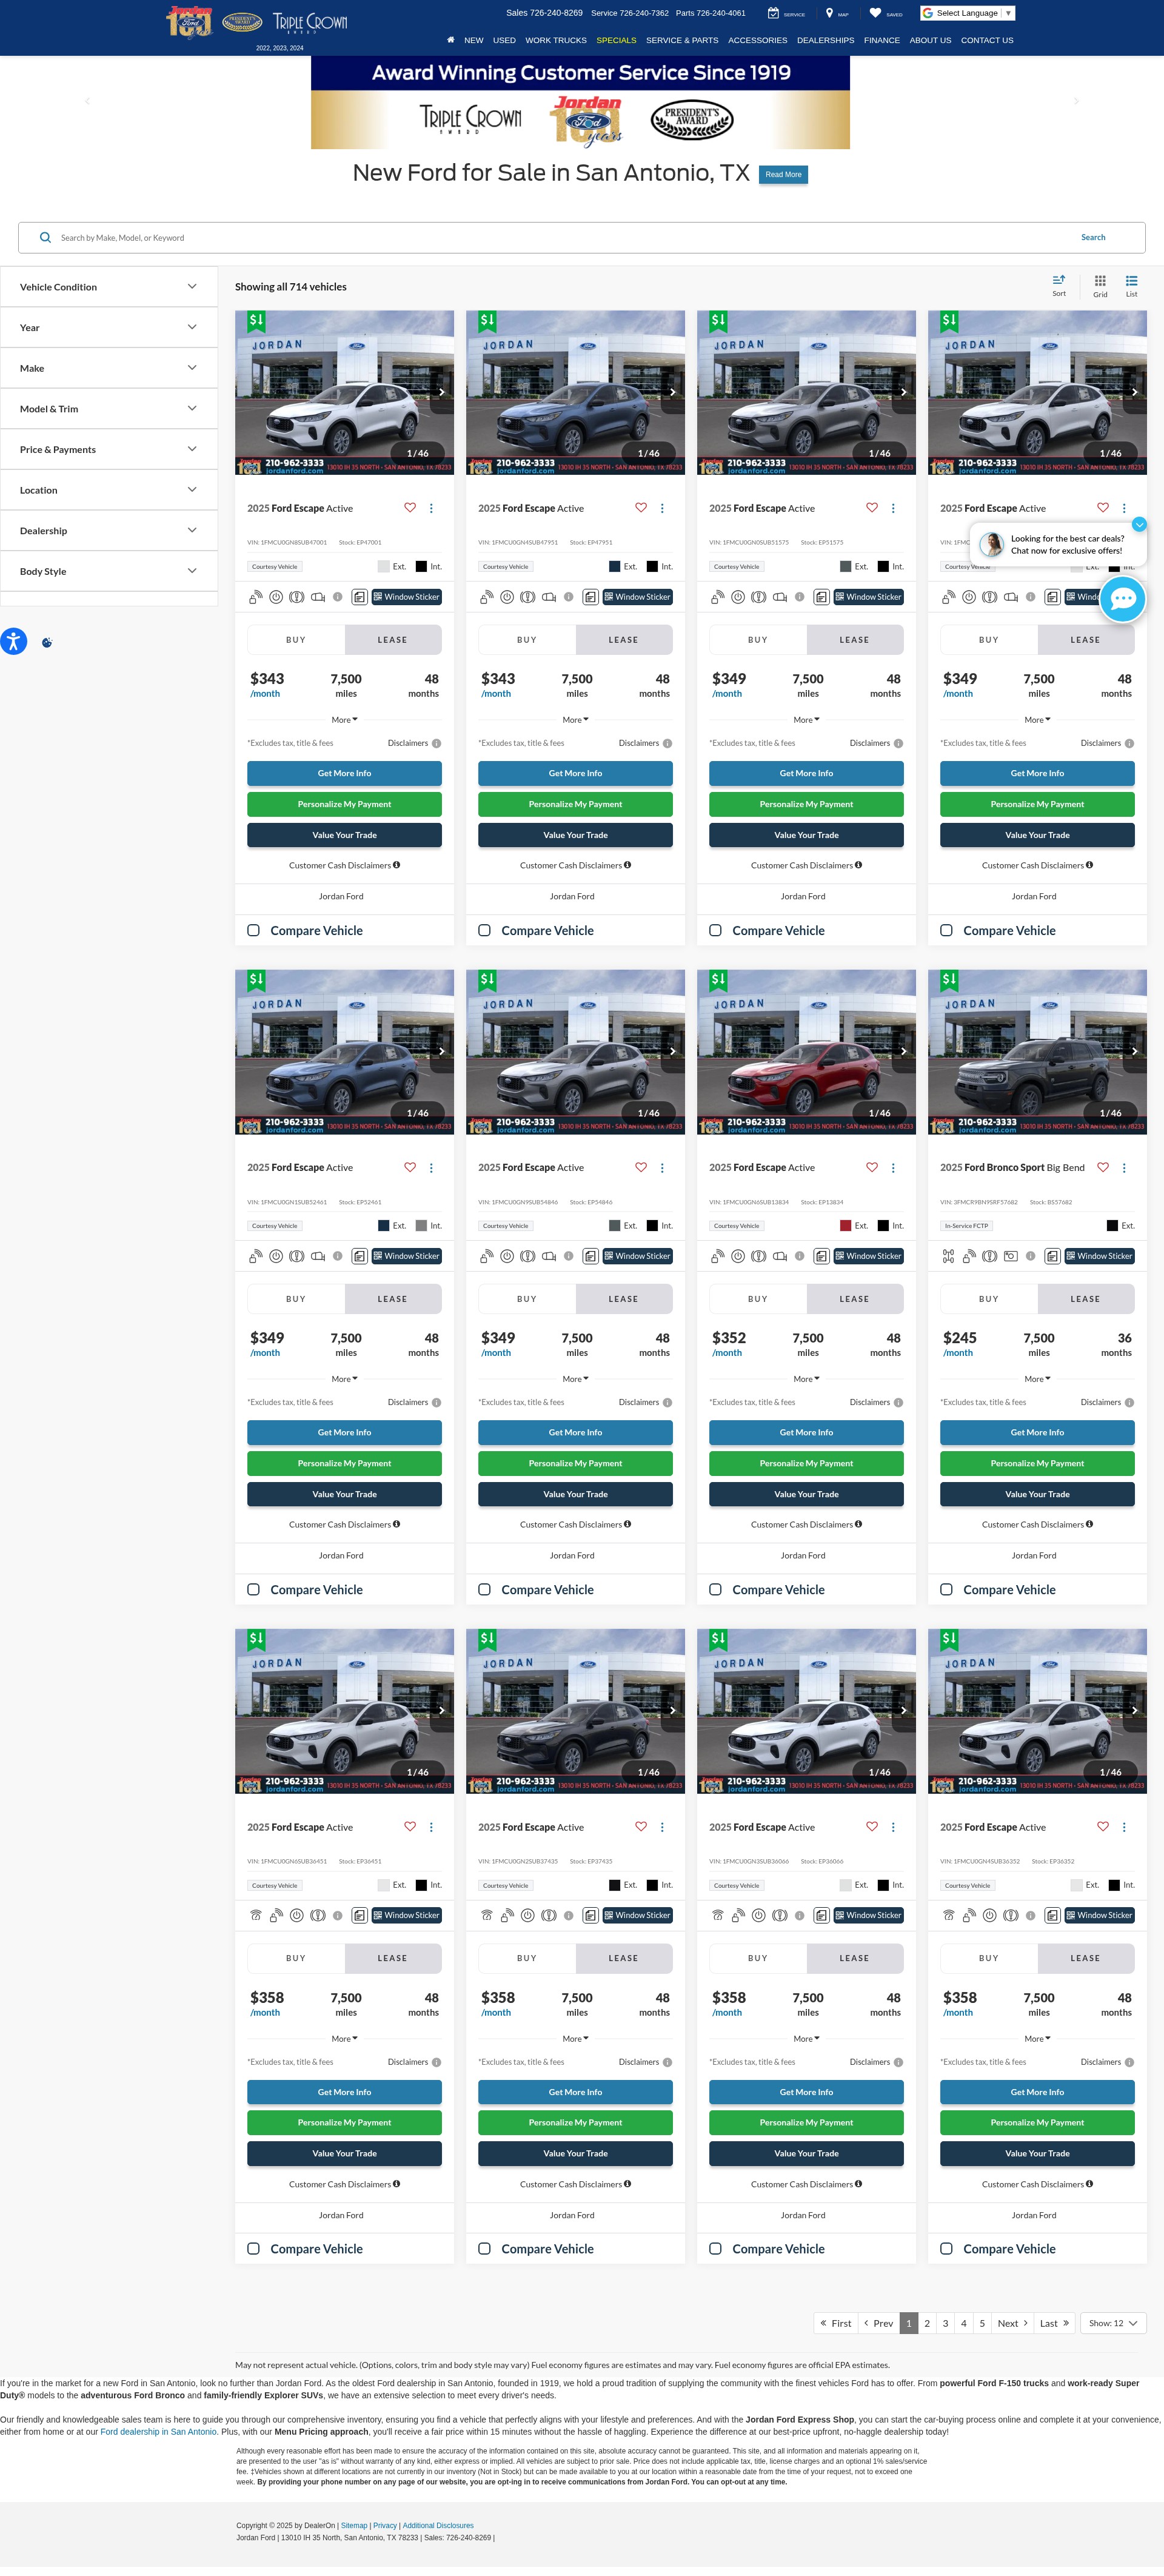Check Compare Vehicle on $352 red Escape
The width and height of the screenshot is (1164, 2576).
click(x=715, y=1589)
